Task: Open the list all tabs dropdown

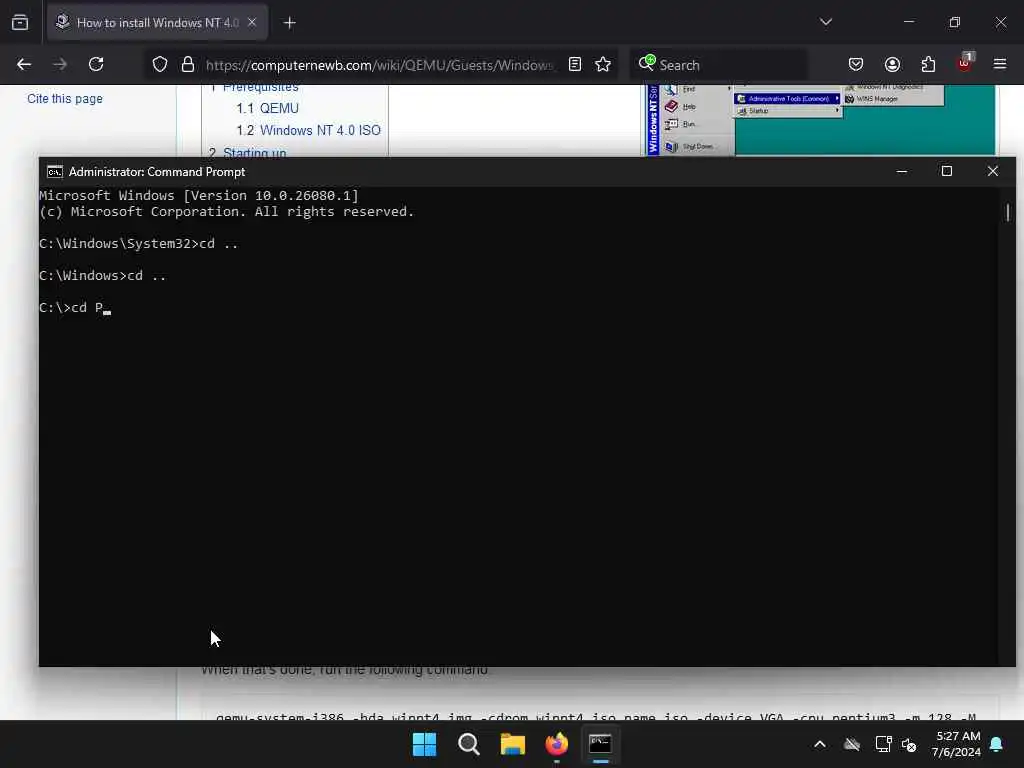Action: tap(826, 22)
